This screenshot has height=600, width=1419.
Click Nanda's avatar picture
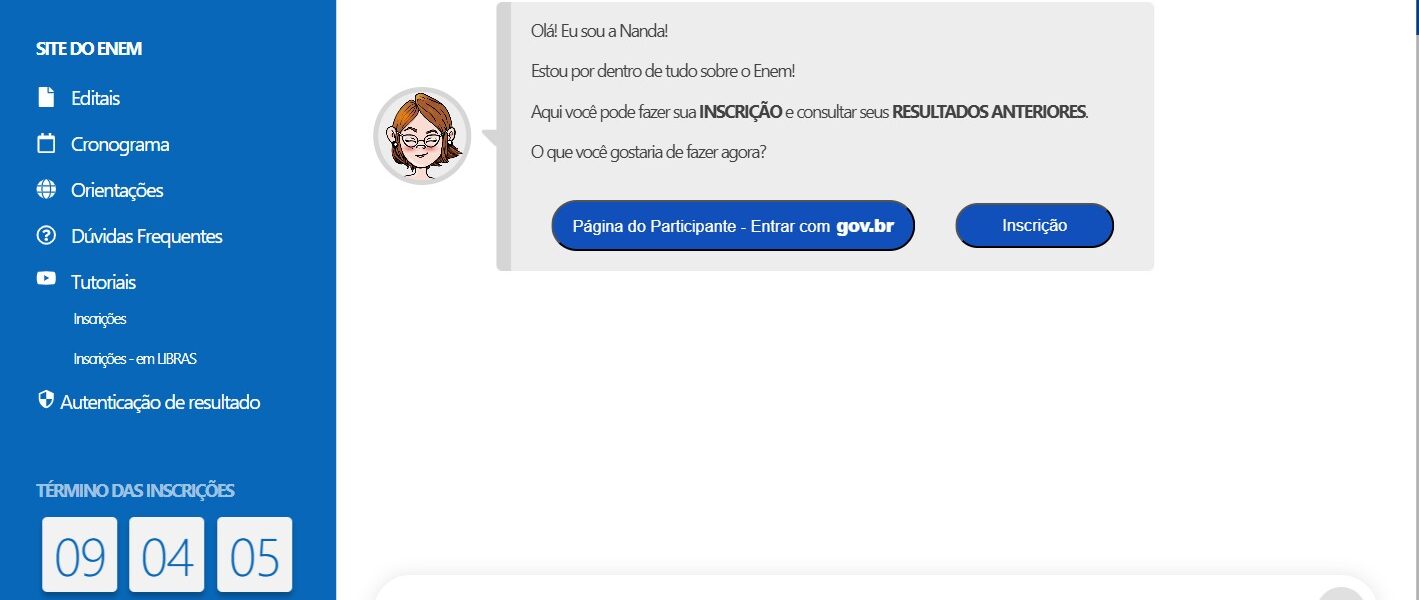[422, 136]
